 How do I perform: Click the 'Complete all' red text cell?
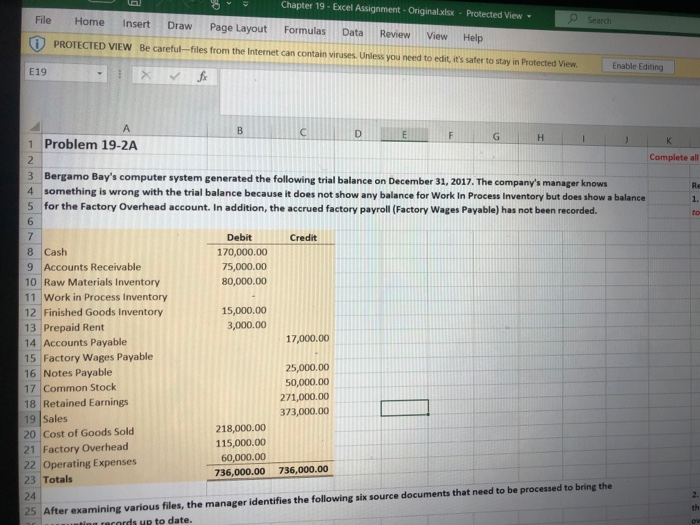pyautogui.click(x=674, y=157)
